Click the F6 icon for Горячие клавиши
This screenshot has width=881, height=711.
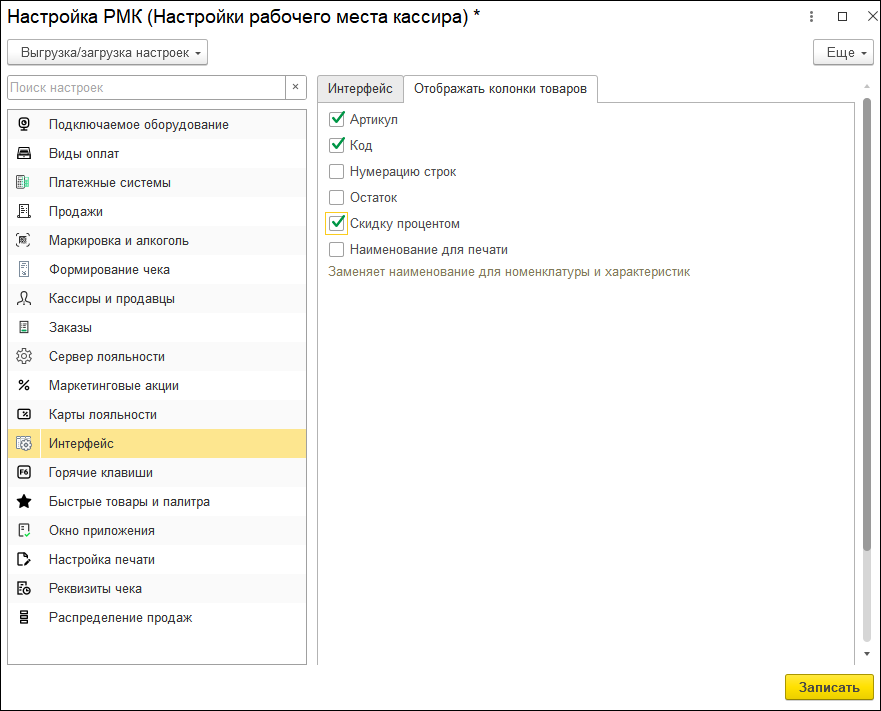click(x=24, y=473)
